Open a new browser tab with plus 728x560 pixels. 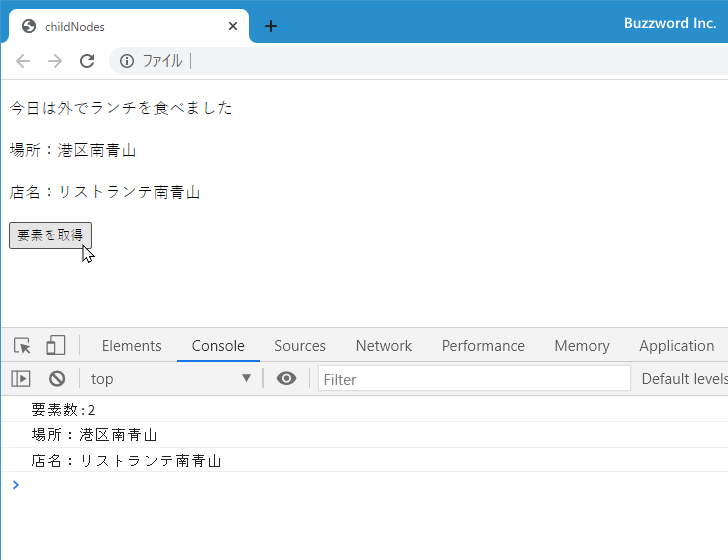[x=270, y=26]
